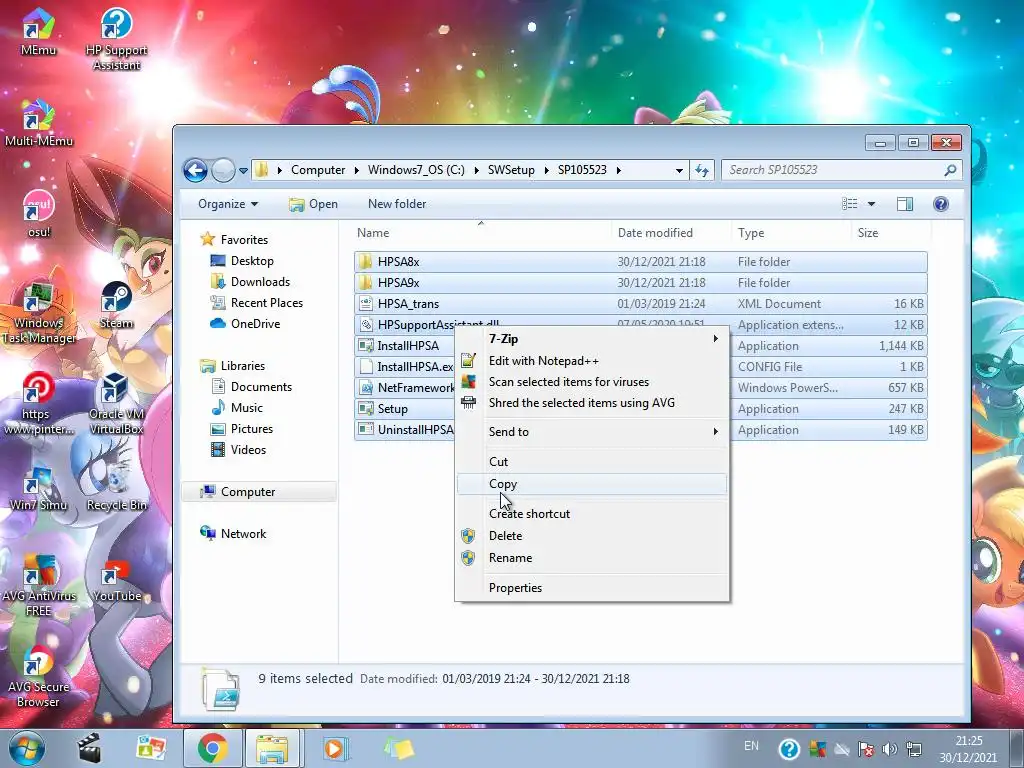Expand path arrow after Computer
This screenshot has height=768, width=1024.
click(x=357, y=170)
